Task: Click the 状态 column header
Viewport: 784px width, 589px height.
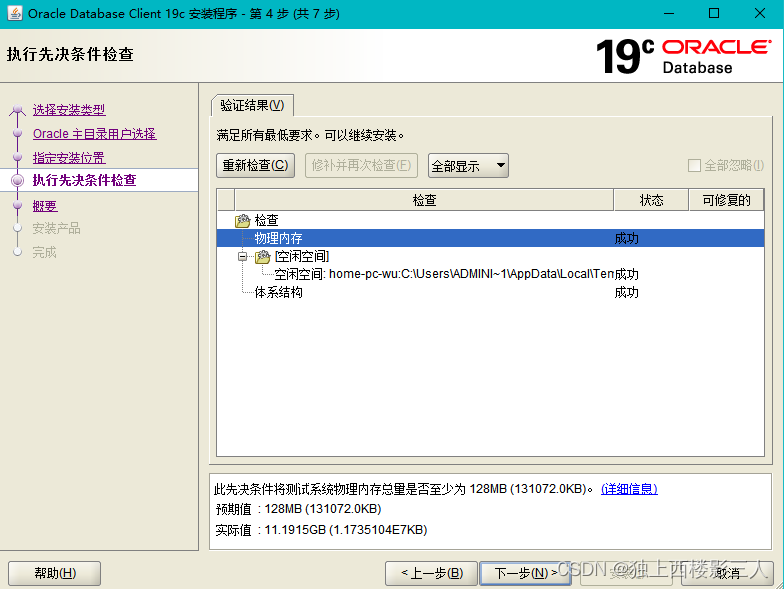Action: tap(652, 200)
